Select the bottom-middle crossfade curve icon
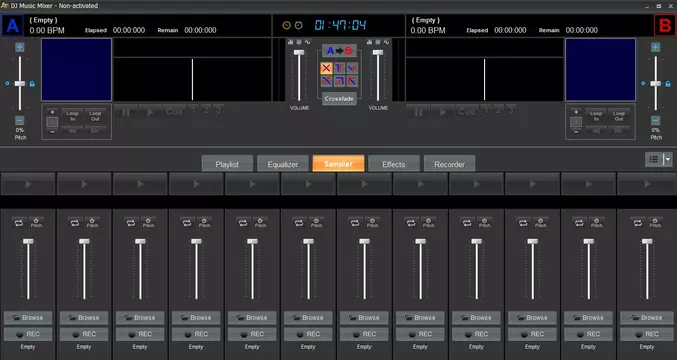This screenshot has height=360, width=677. point(339,81)
